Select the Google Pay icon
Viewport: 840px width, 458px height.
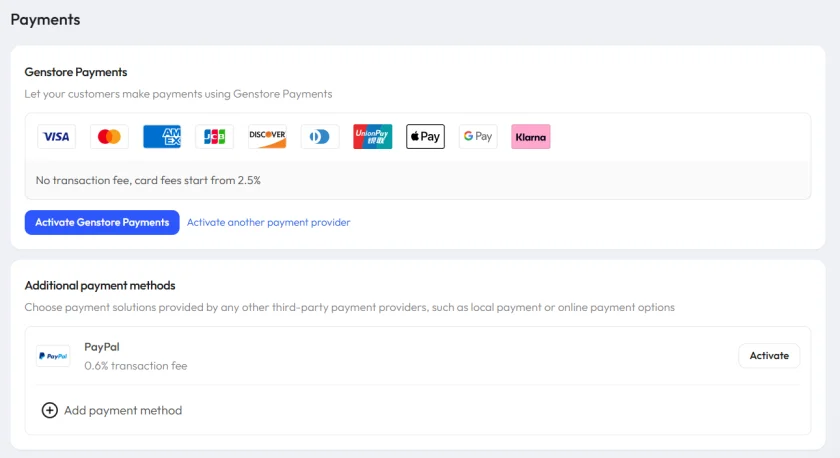coord(478,137)
